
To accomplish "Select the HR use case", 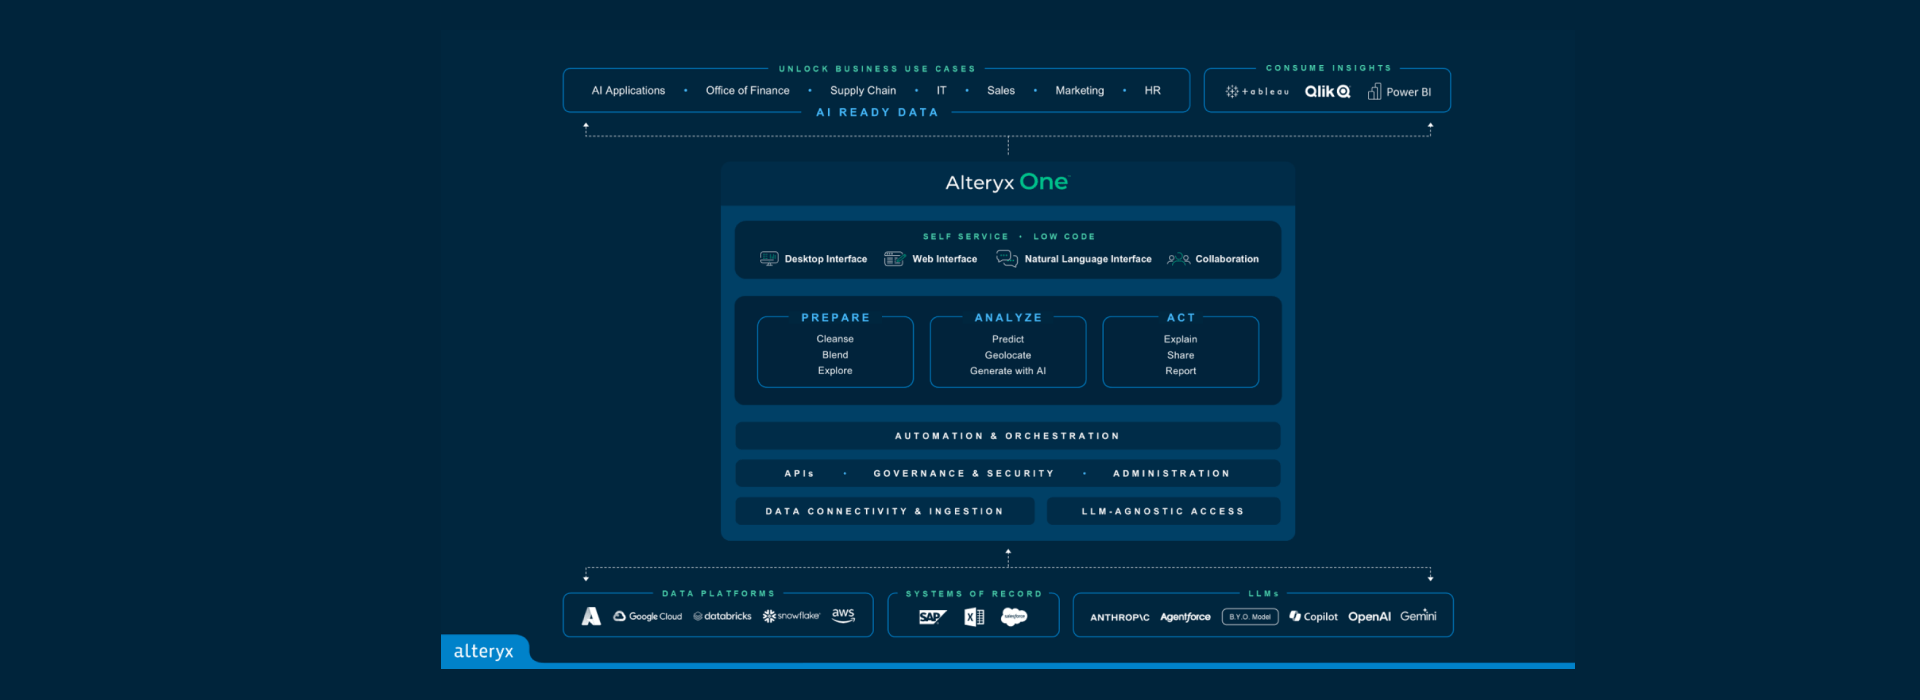I will [1153, 91].
